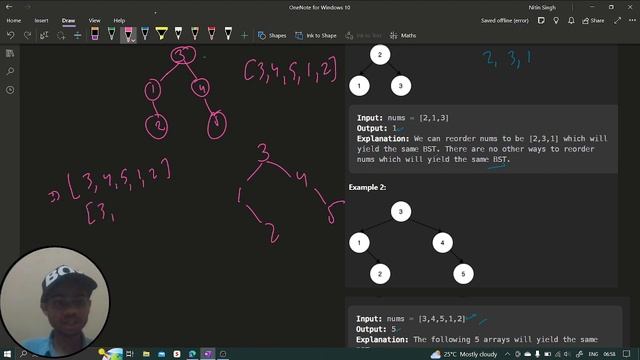
Task: Enter full screen mode arrow icon
Action: 618,20
